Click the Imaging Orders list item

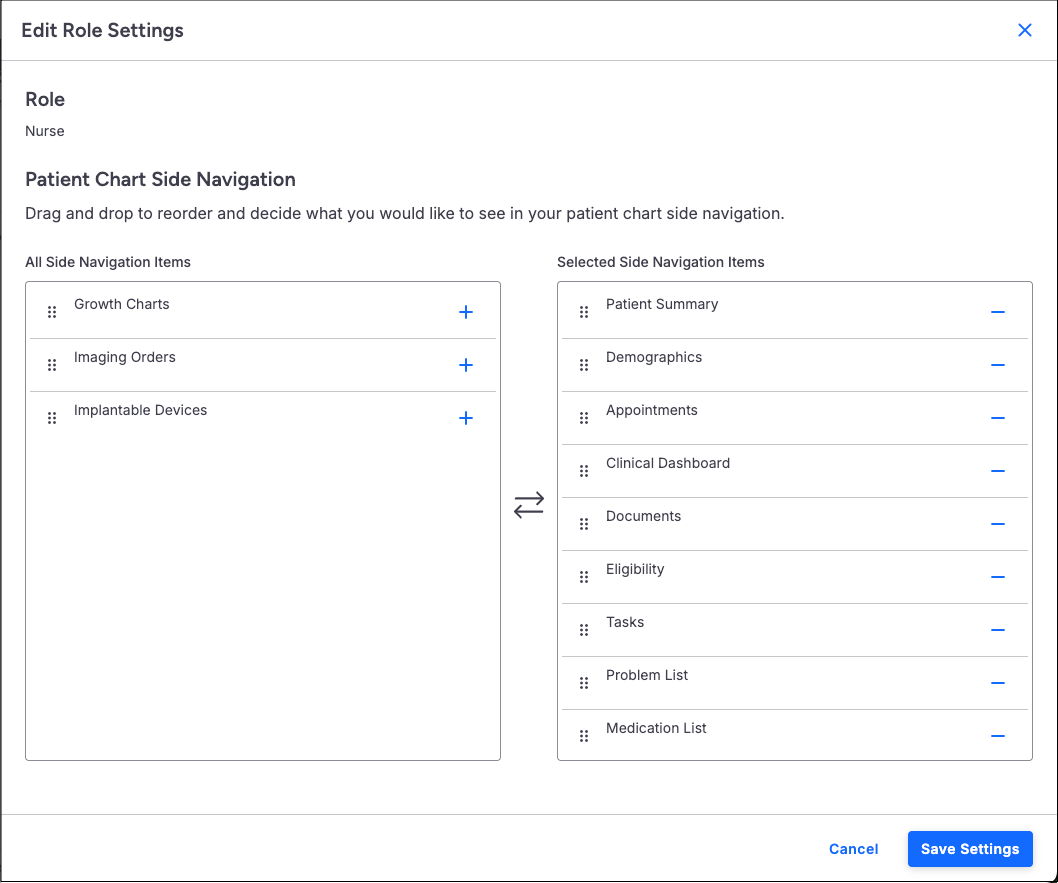(125, 358)
